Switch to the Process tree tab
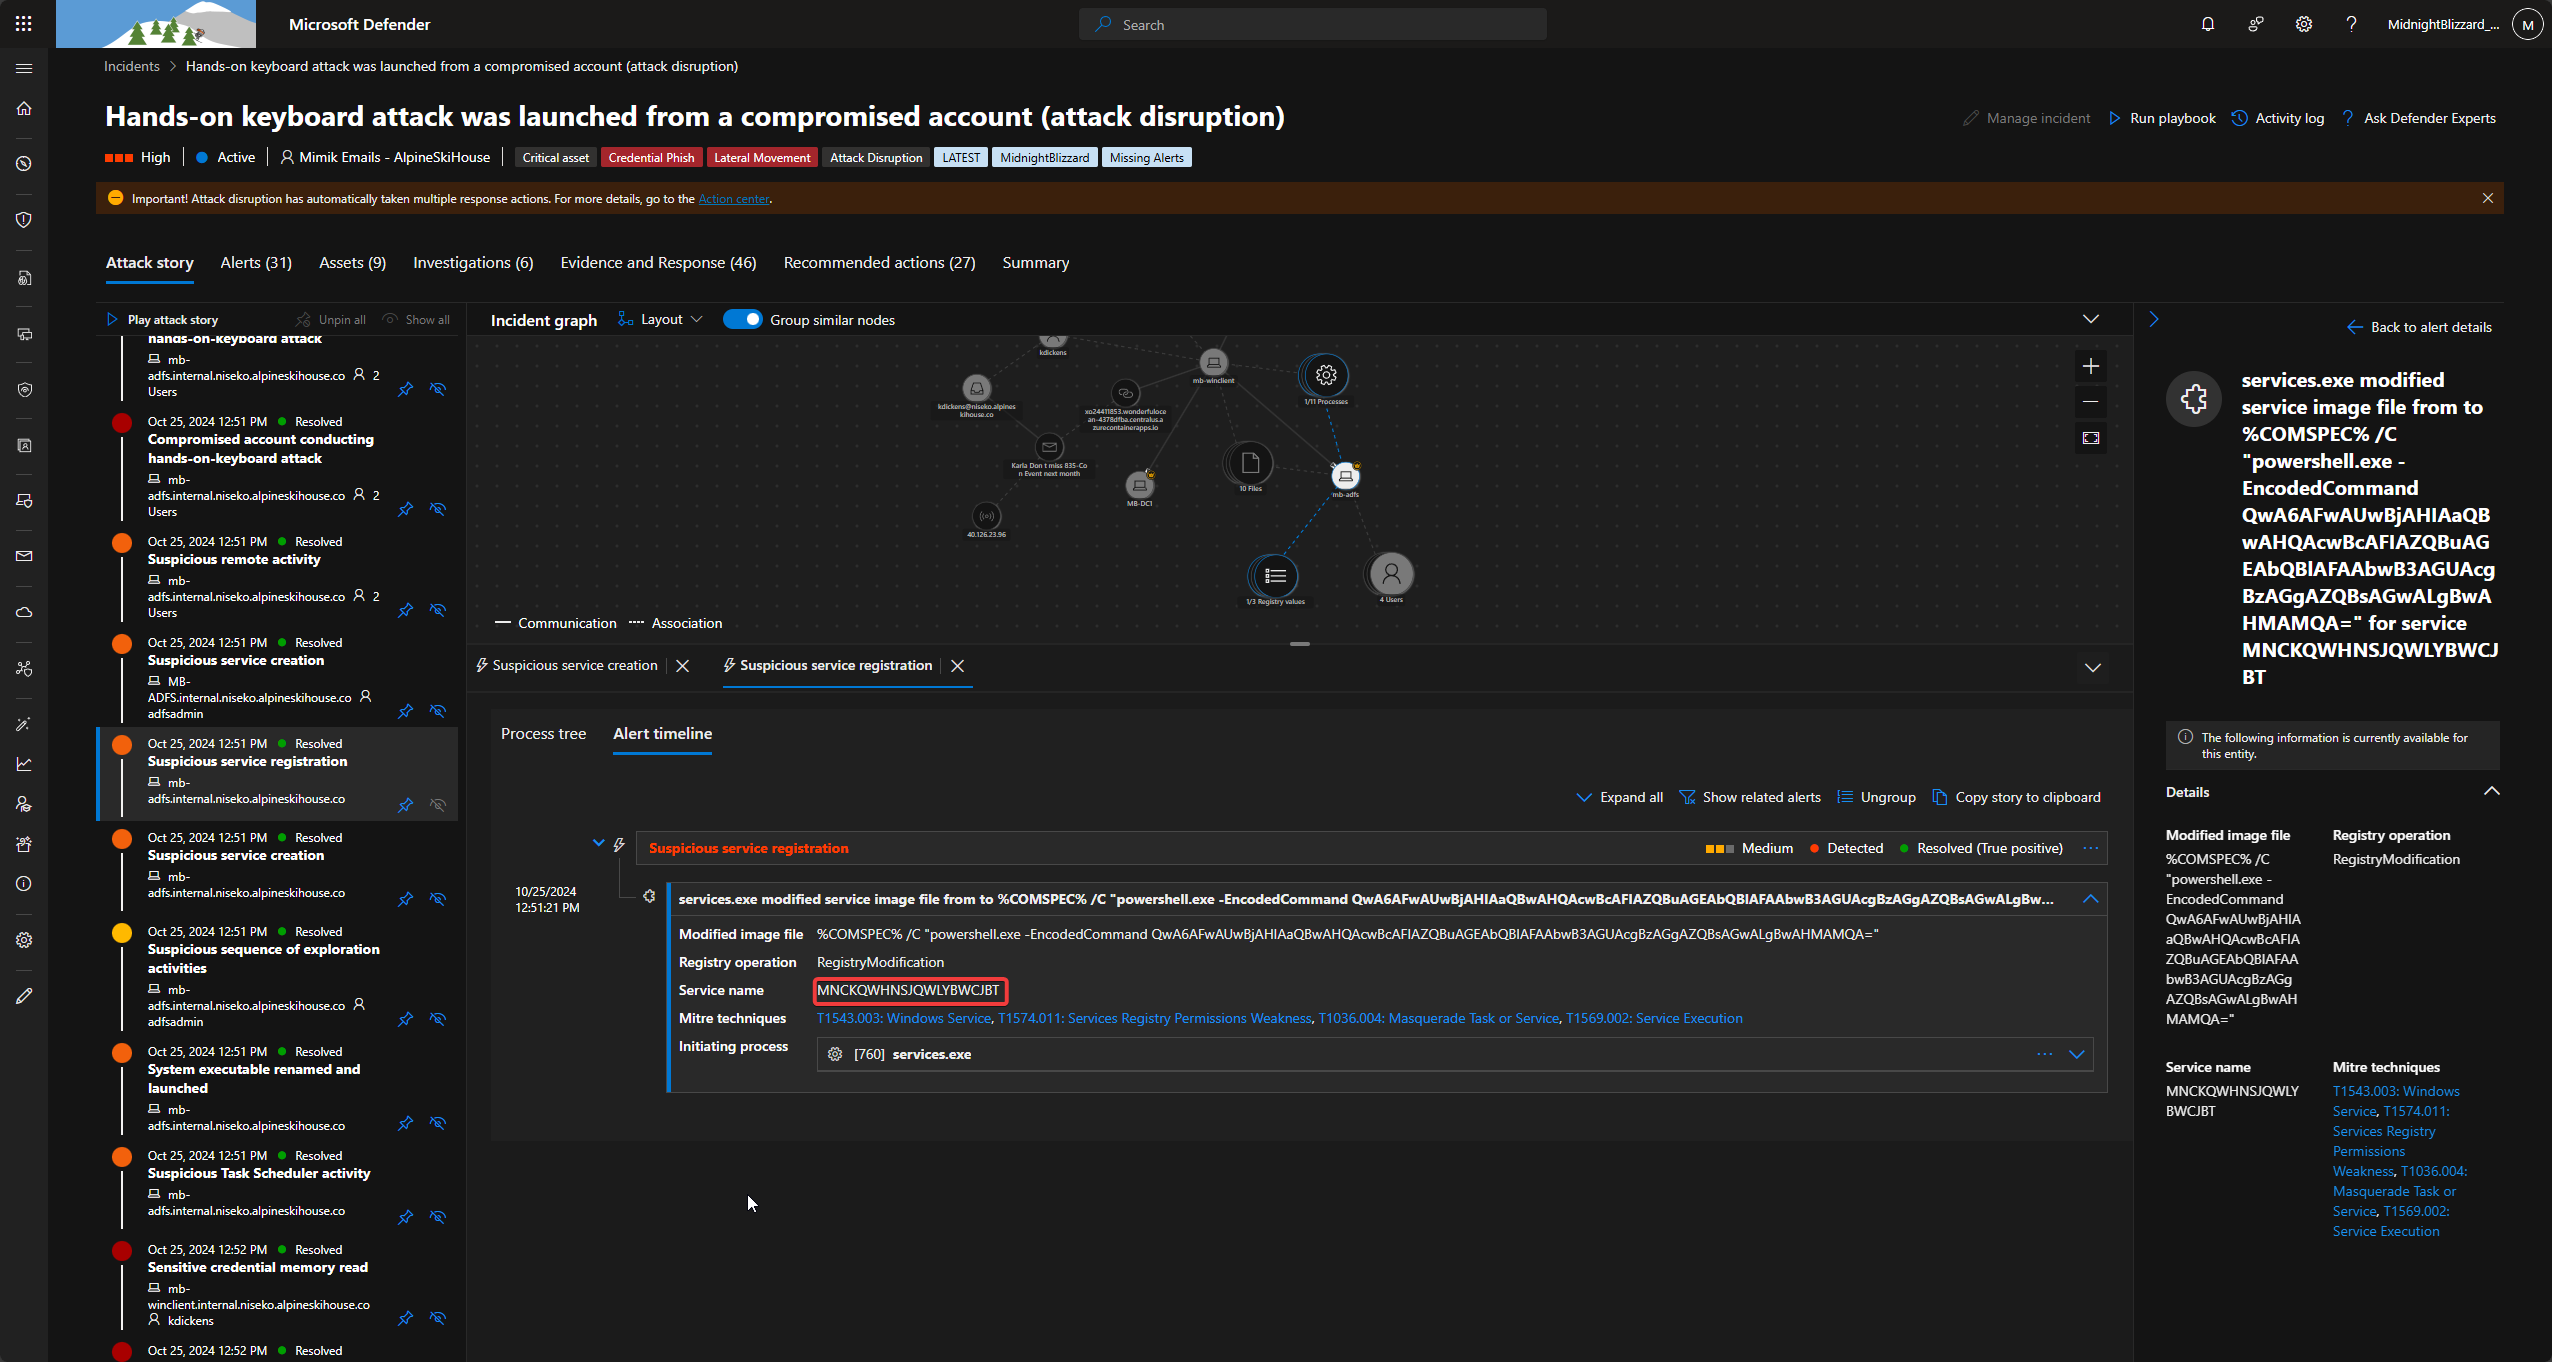2552x1362 pixels. [543, 733]
